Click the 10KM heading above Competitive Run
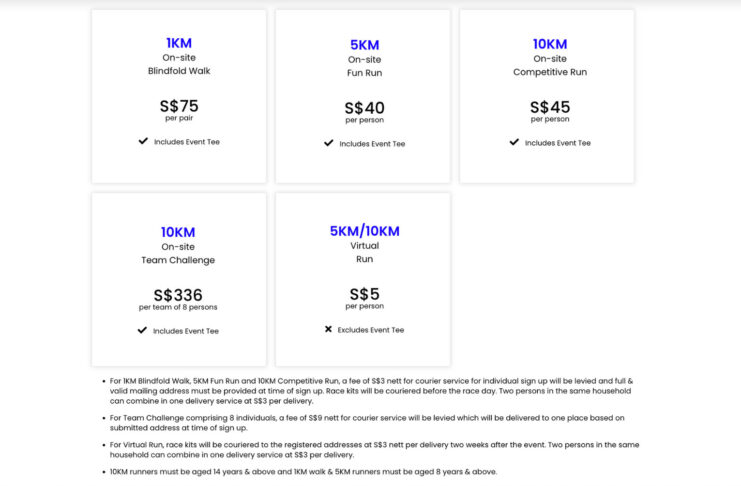The width and height of the screenshot is (741, 486). point(550,44)
